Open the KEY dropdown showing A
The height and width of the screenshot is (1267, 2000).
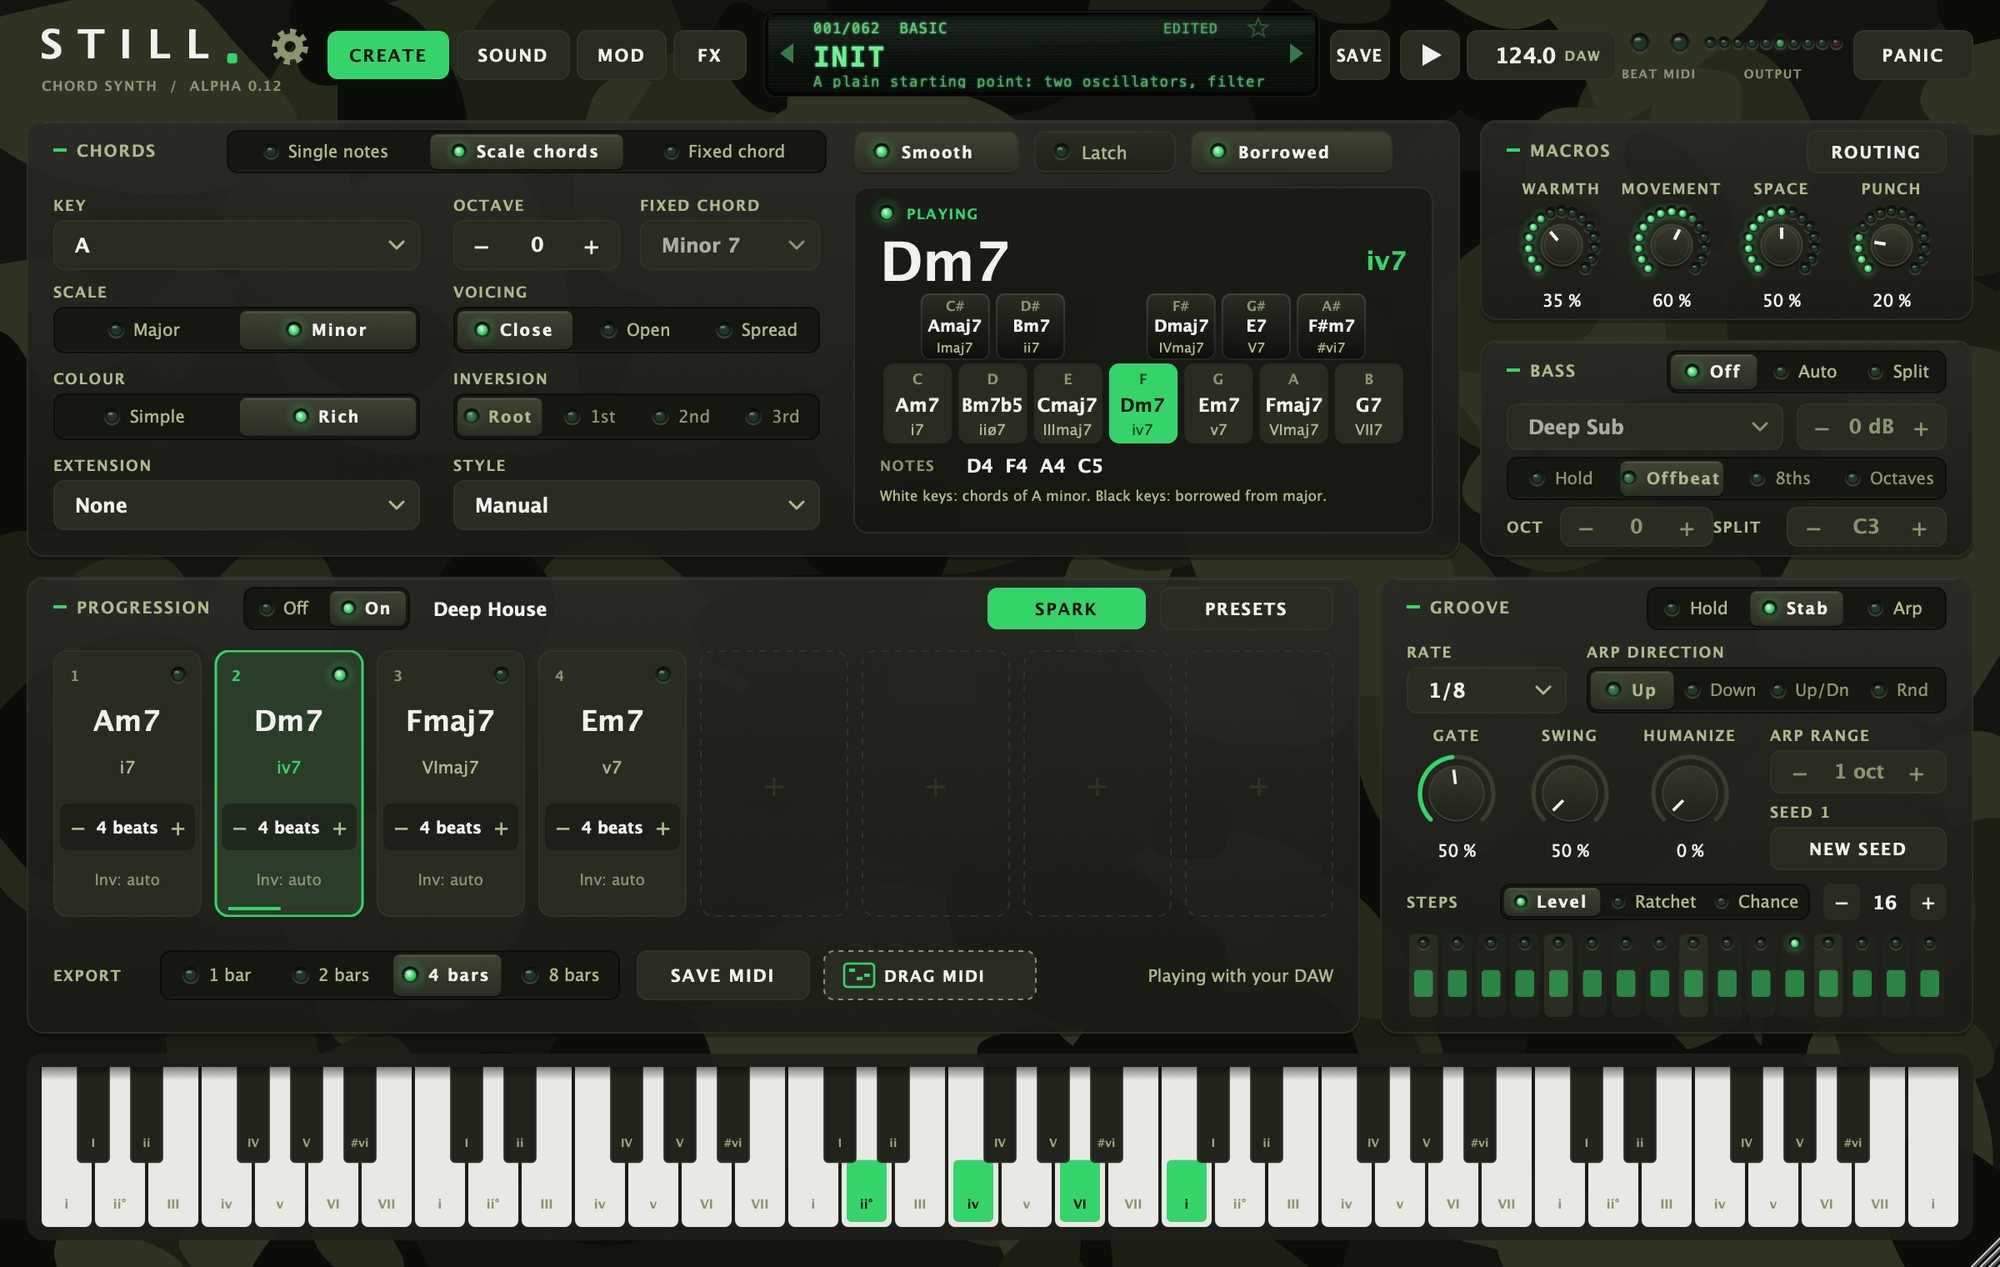(236, 246)
